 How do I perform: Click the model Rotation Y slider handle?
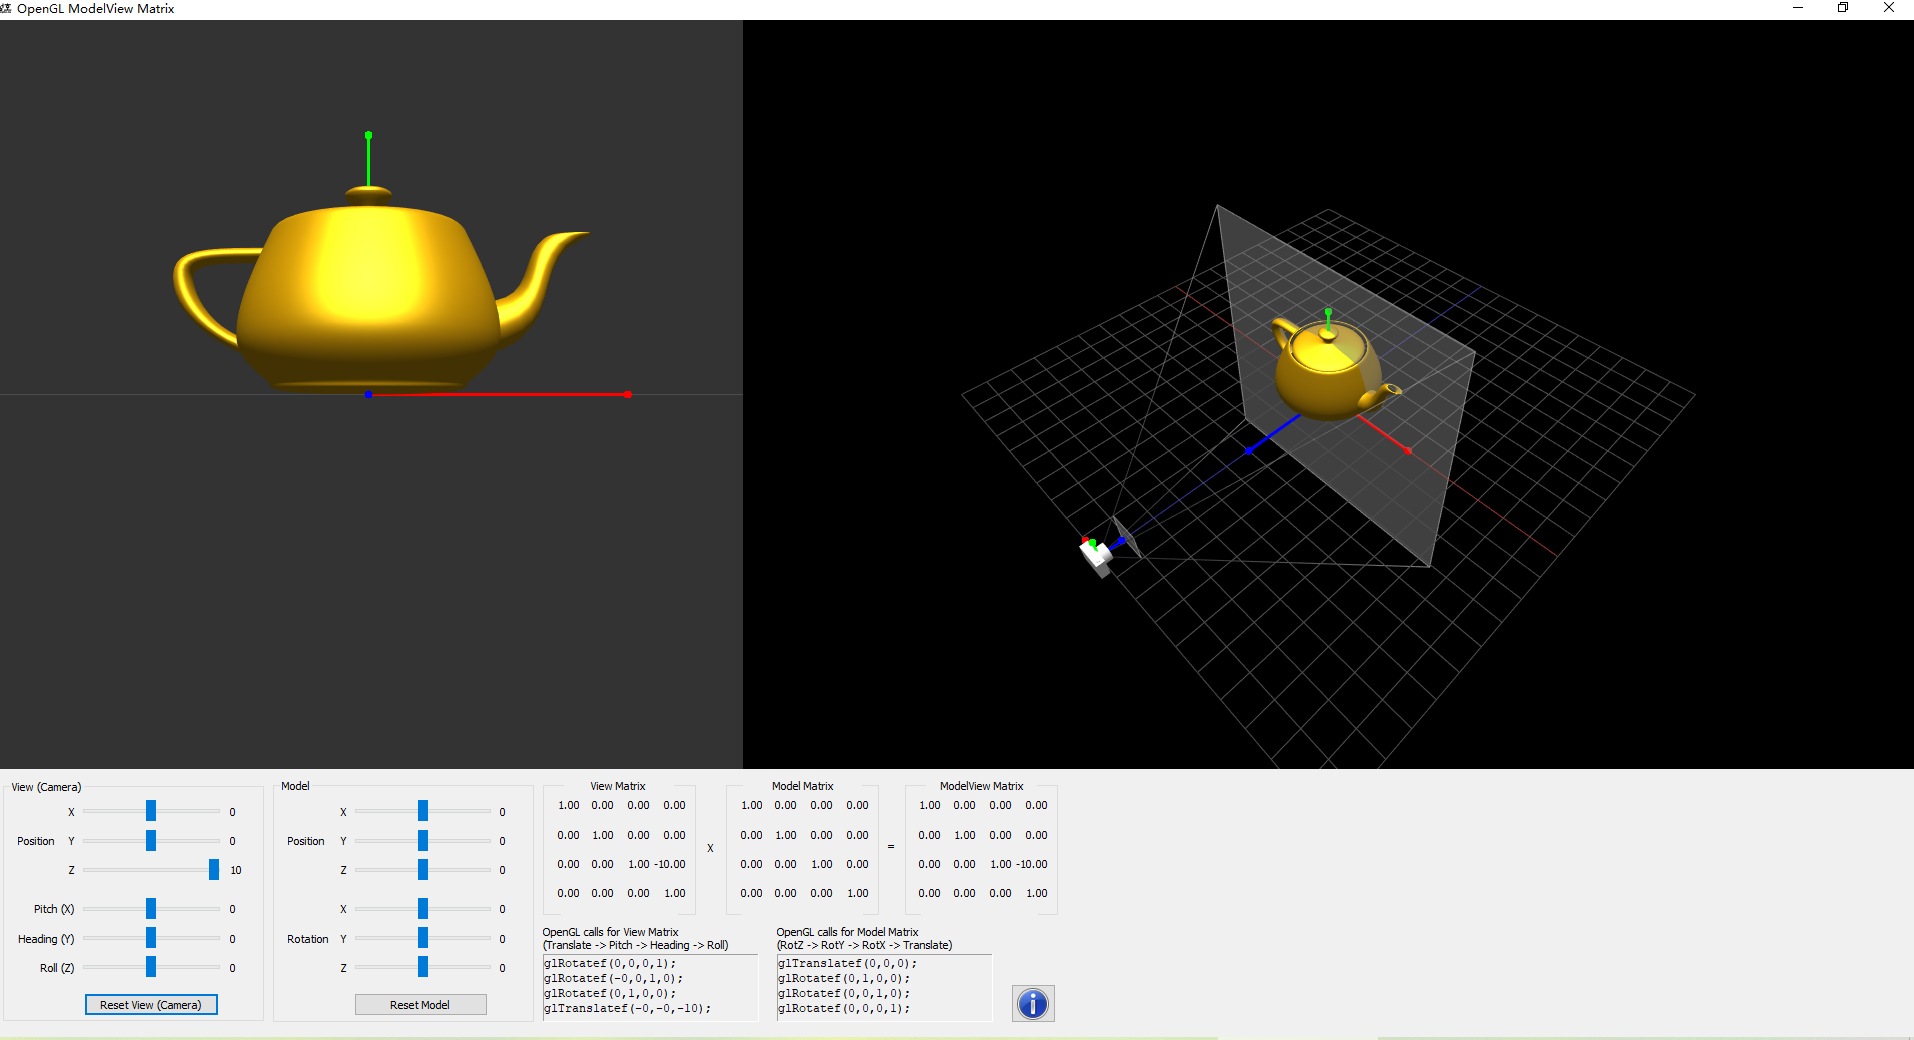tap(422, 938)
